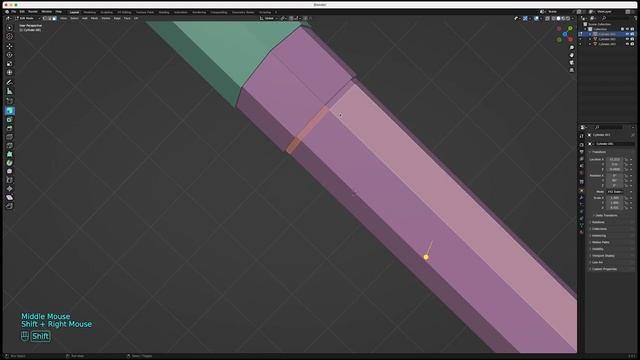This screenshot has width=640, height=360.
Task: Select the Shrink/Fatten tool
Action: click(9, 189)
